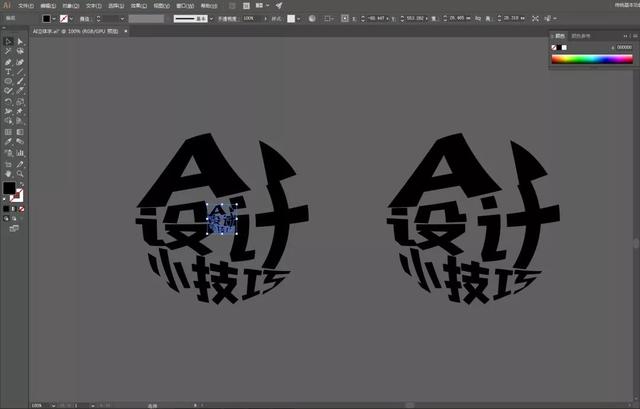The height and width of the screenshot is (409, 640).
Task: Select the Column Graph tool
Action: point(20,153)
